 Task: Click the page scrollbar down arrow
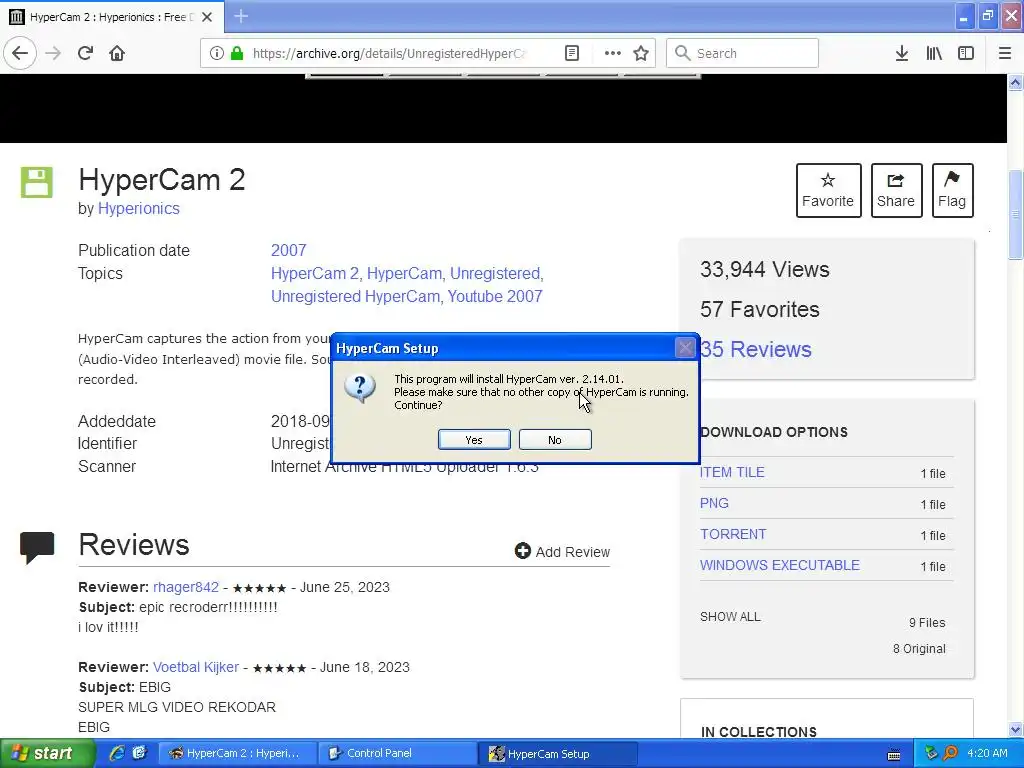click(1016, 729)
